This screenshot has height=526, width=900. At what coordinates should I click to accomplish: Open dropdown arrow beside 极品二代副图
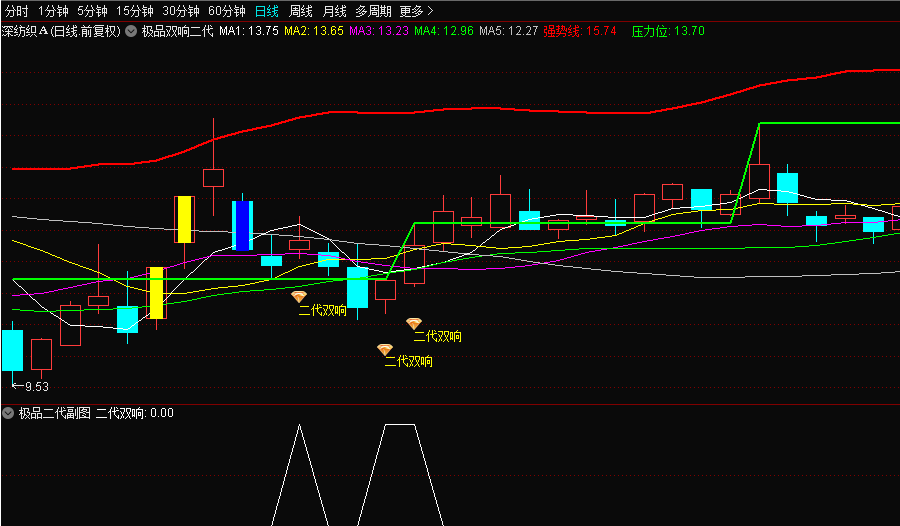tap(8, 413)
